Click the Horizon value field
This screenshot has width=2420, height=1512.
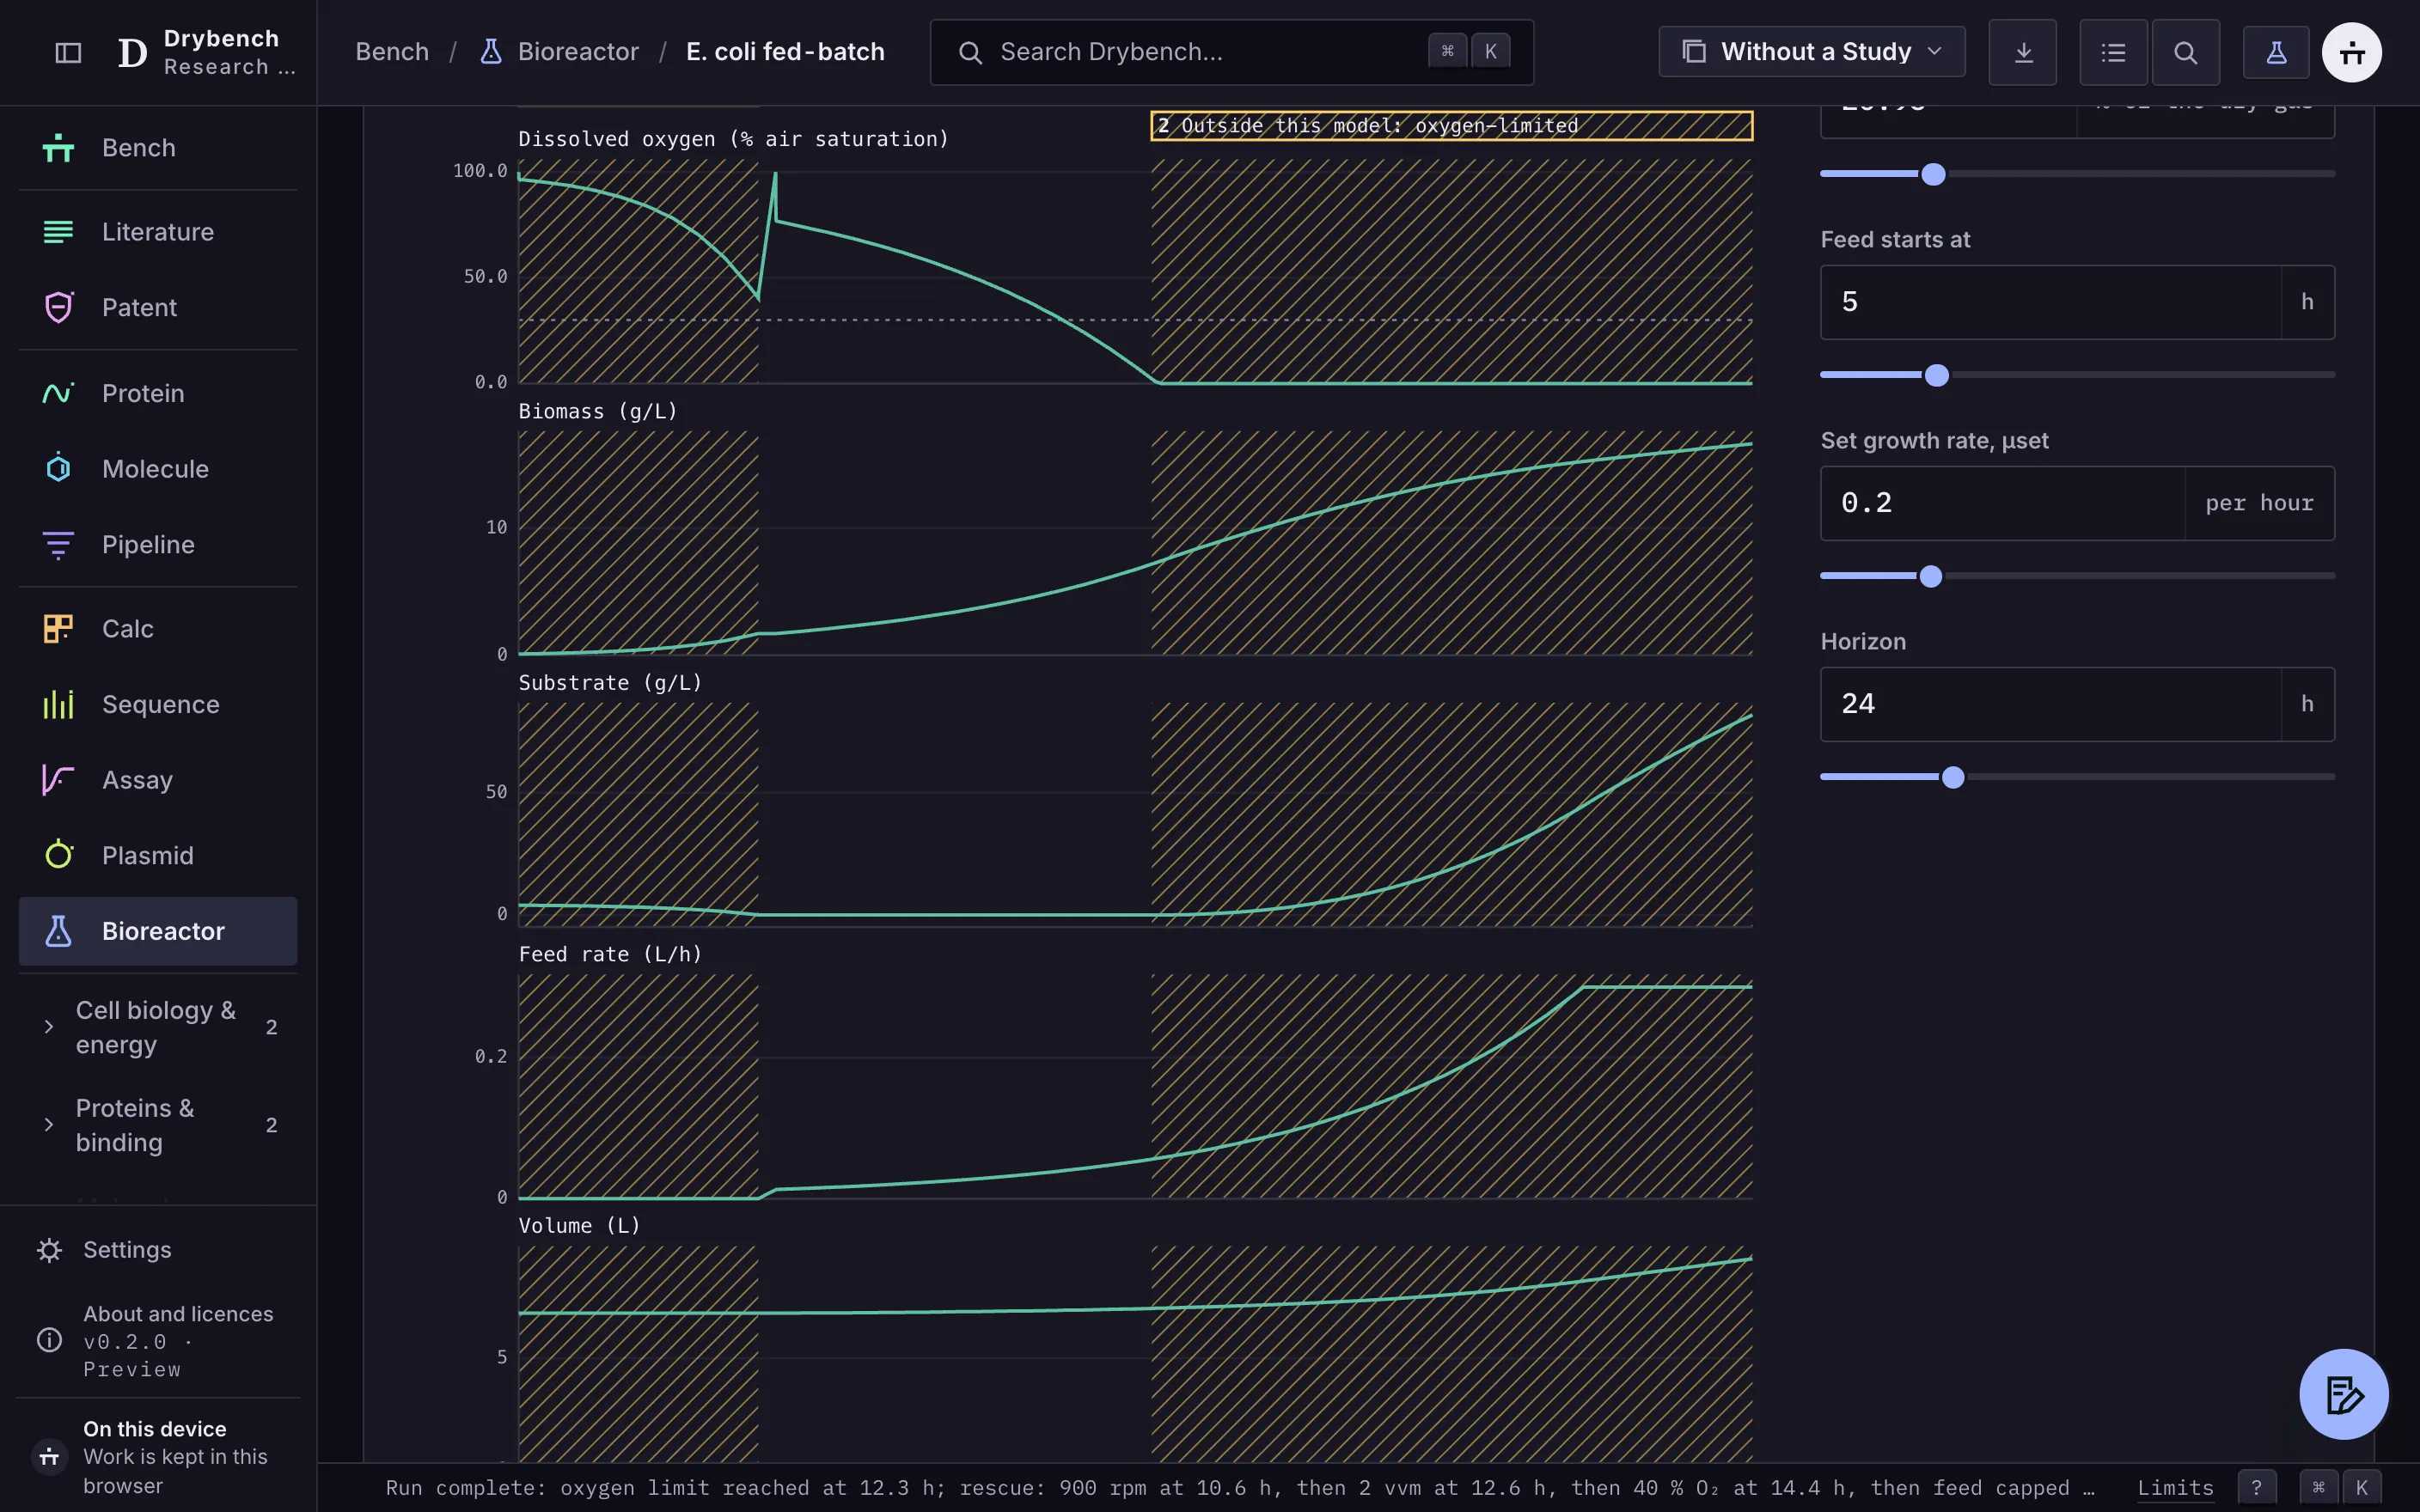point(2050,704)
